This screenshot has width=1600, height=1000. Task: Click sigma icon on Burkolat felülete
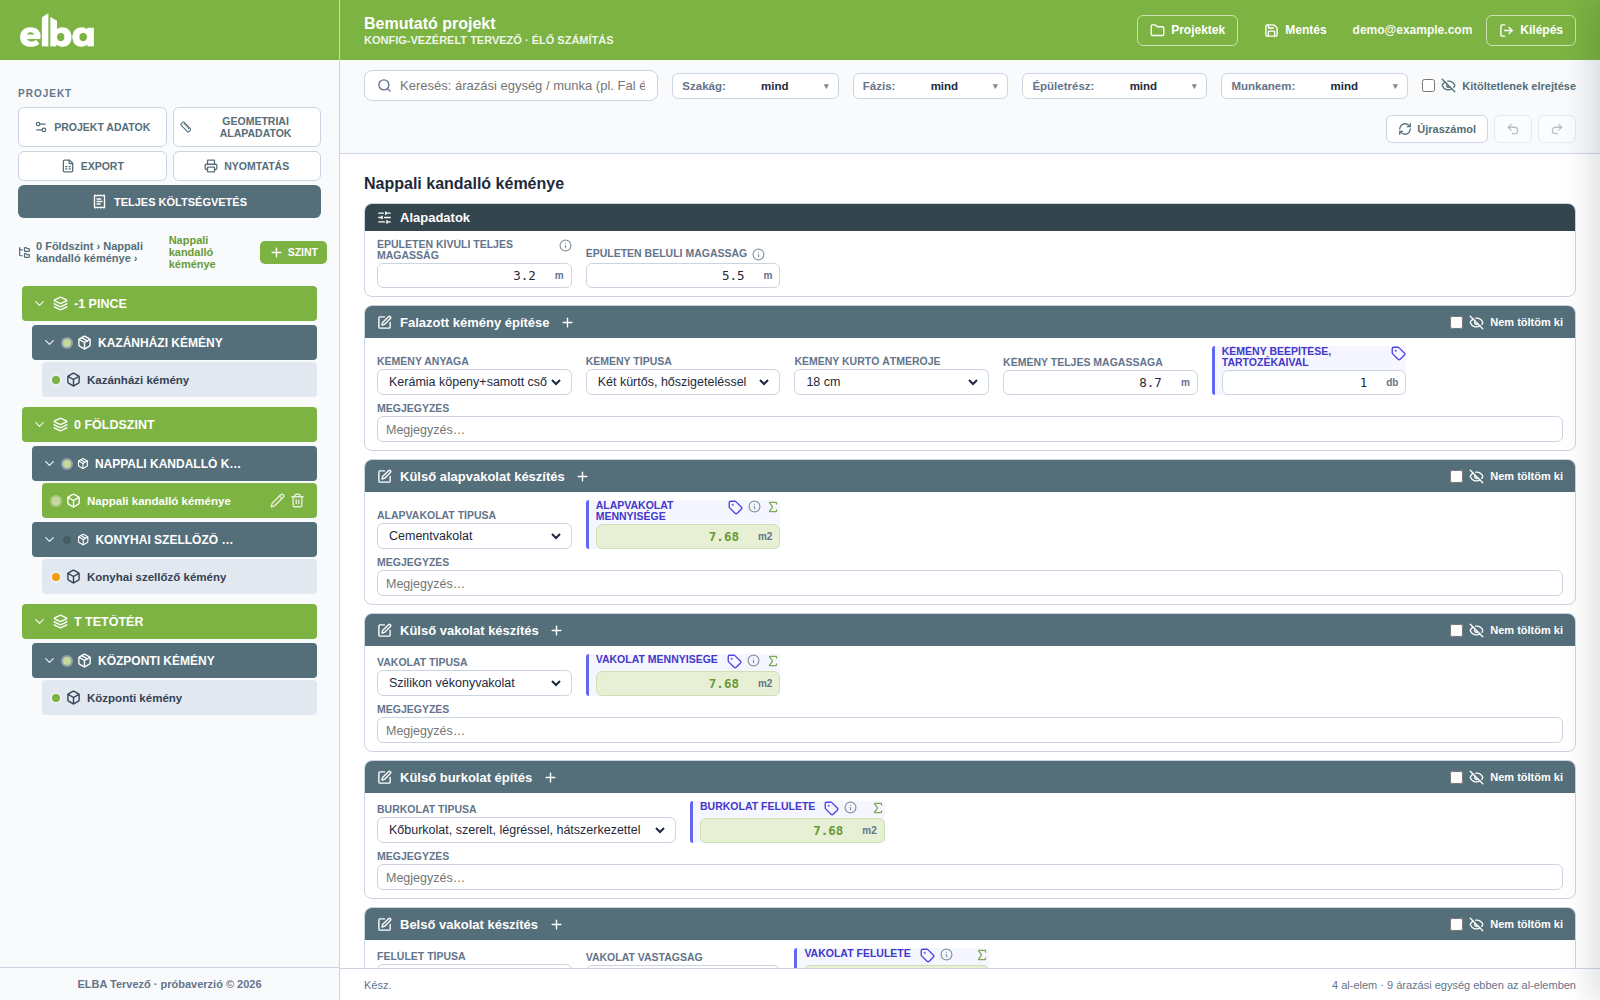[877, 808]
